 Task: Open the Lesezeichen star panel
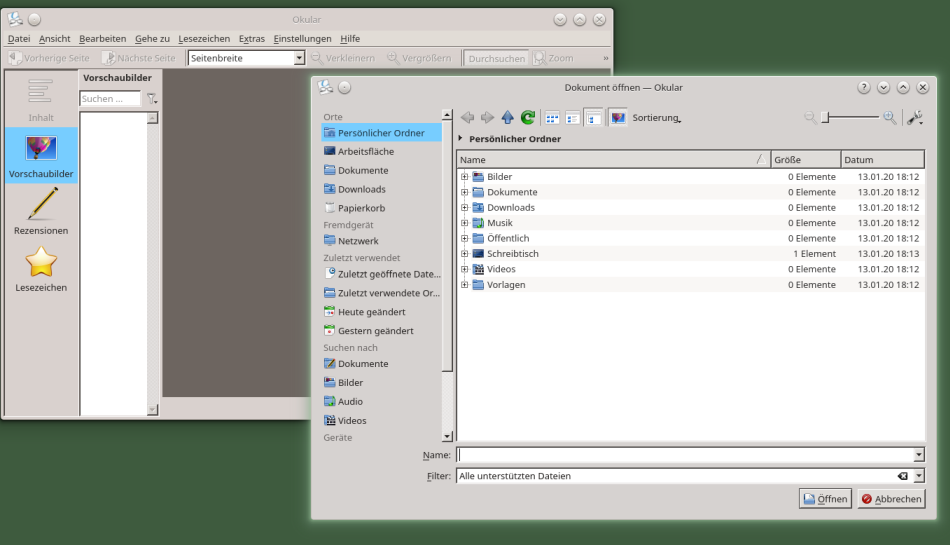tap(41, 269)
